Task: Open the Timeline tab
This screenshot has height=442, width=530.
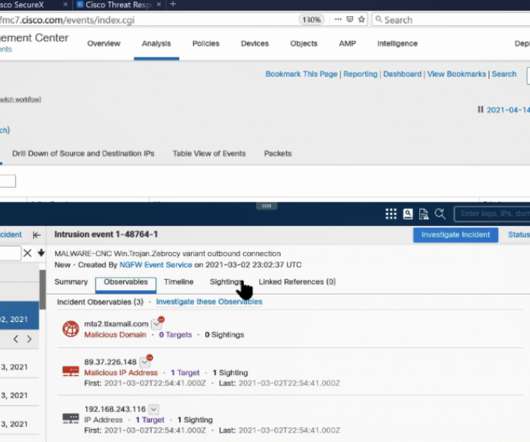Action: tap(179, 281)
